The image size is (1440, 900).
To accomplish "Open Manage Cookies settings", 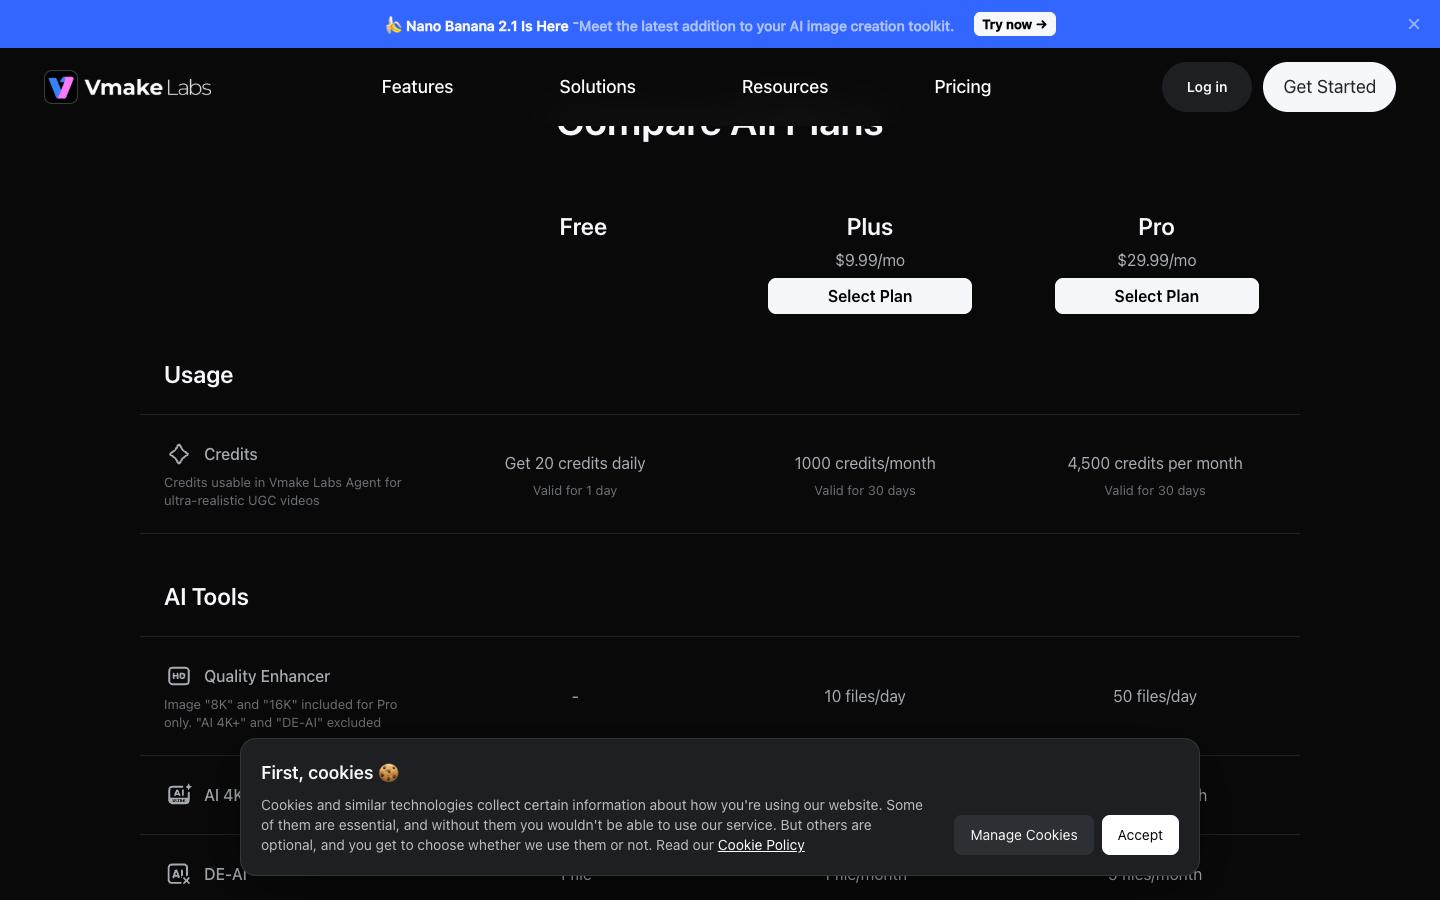I will pyautogui.click(x=1024, y=835).
